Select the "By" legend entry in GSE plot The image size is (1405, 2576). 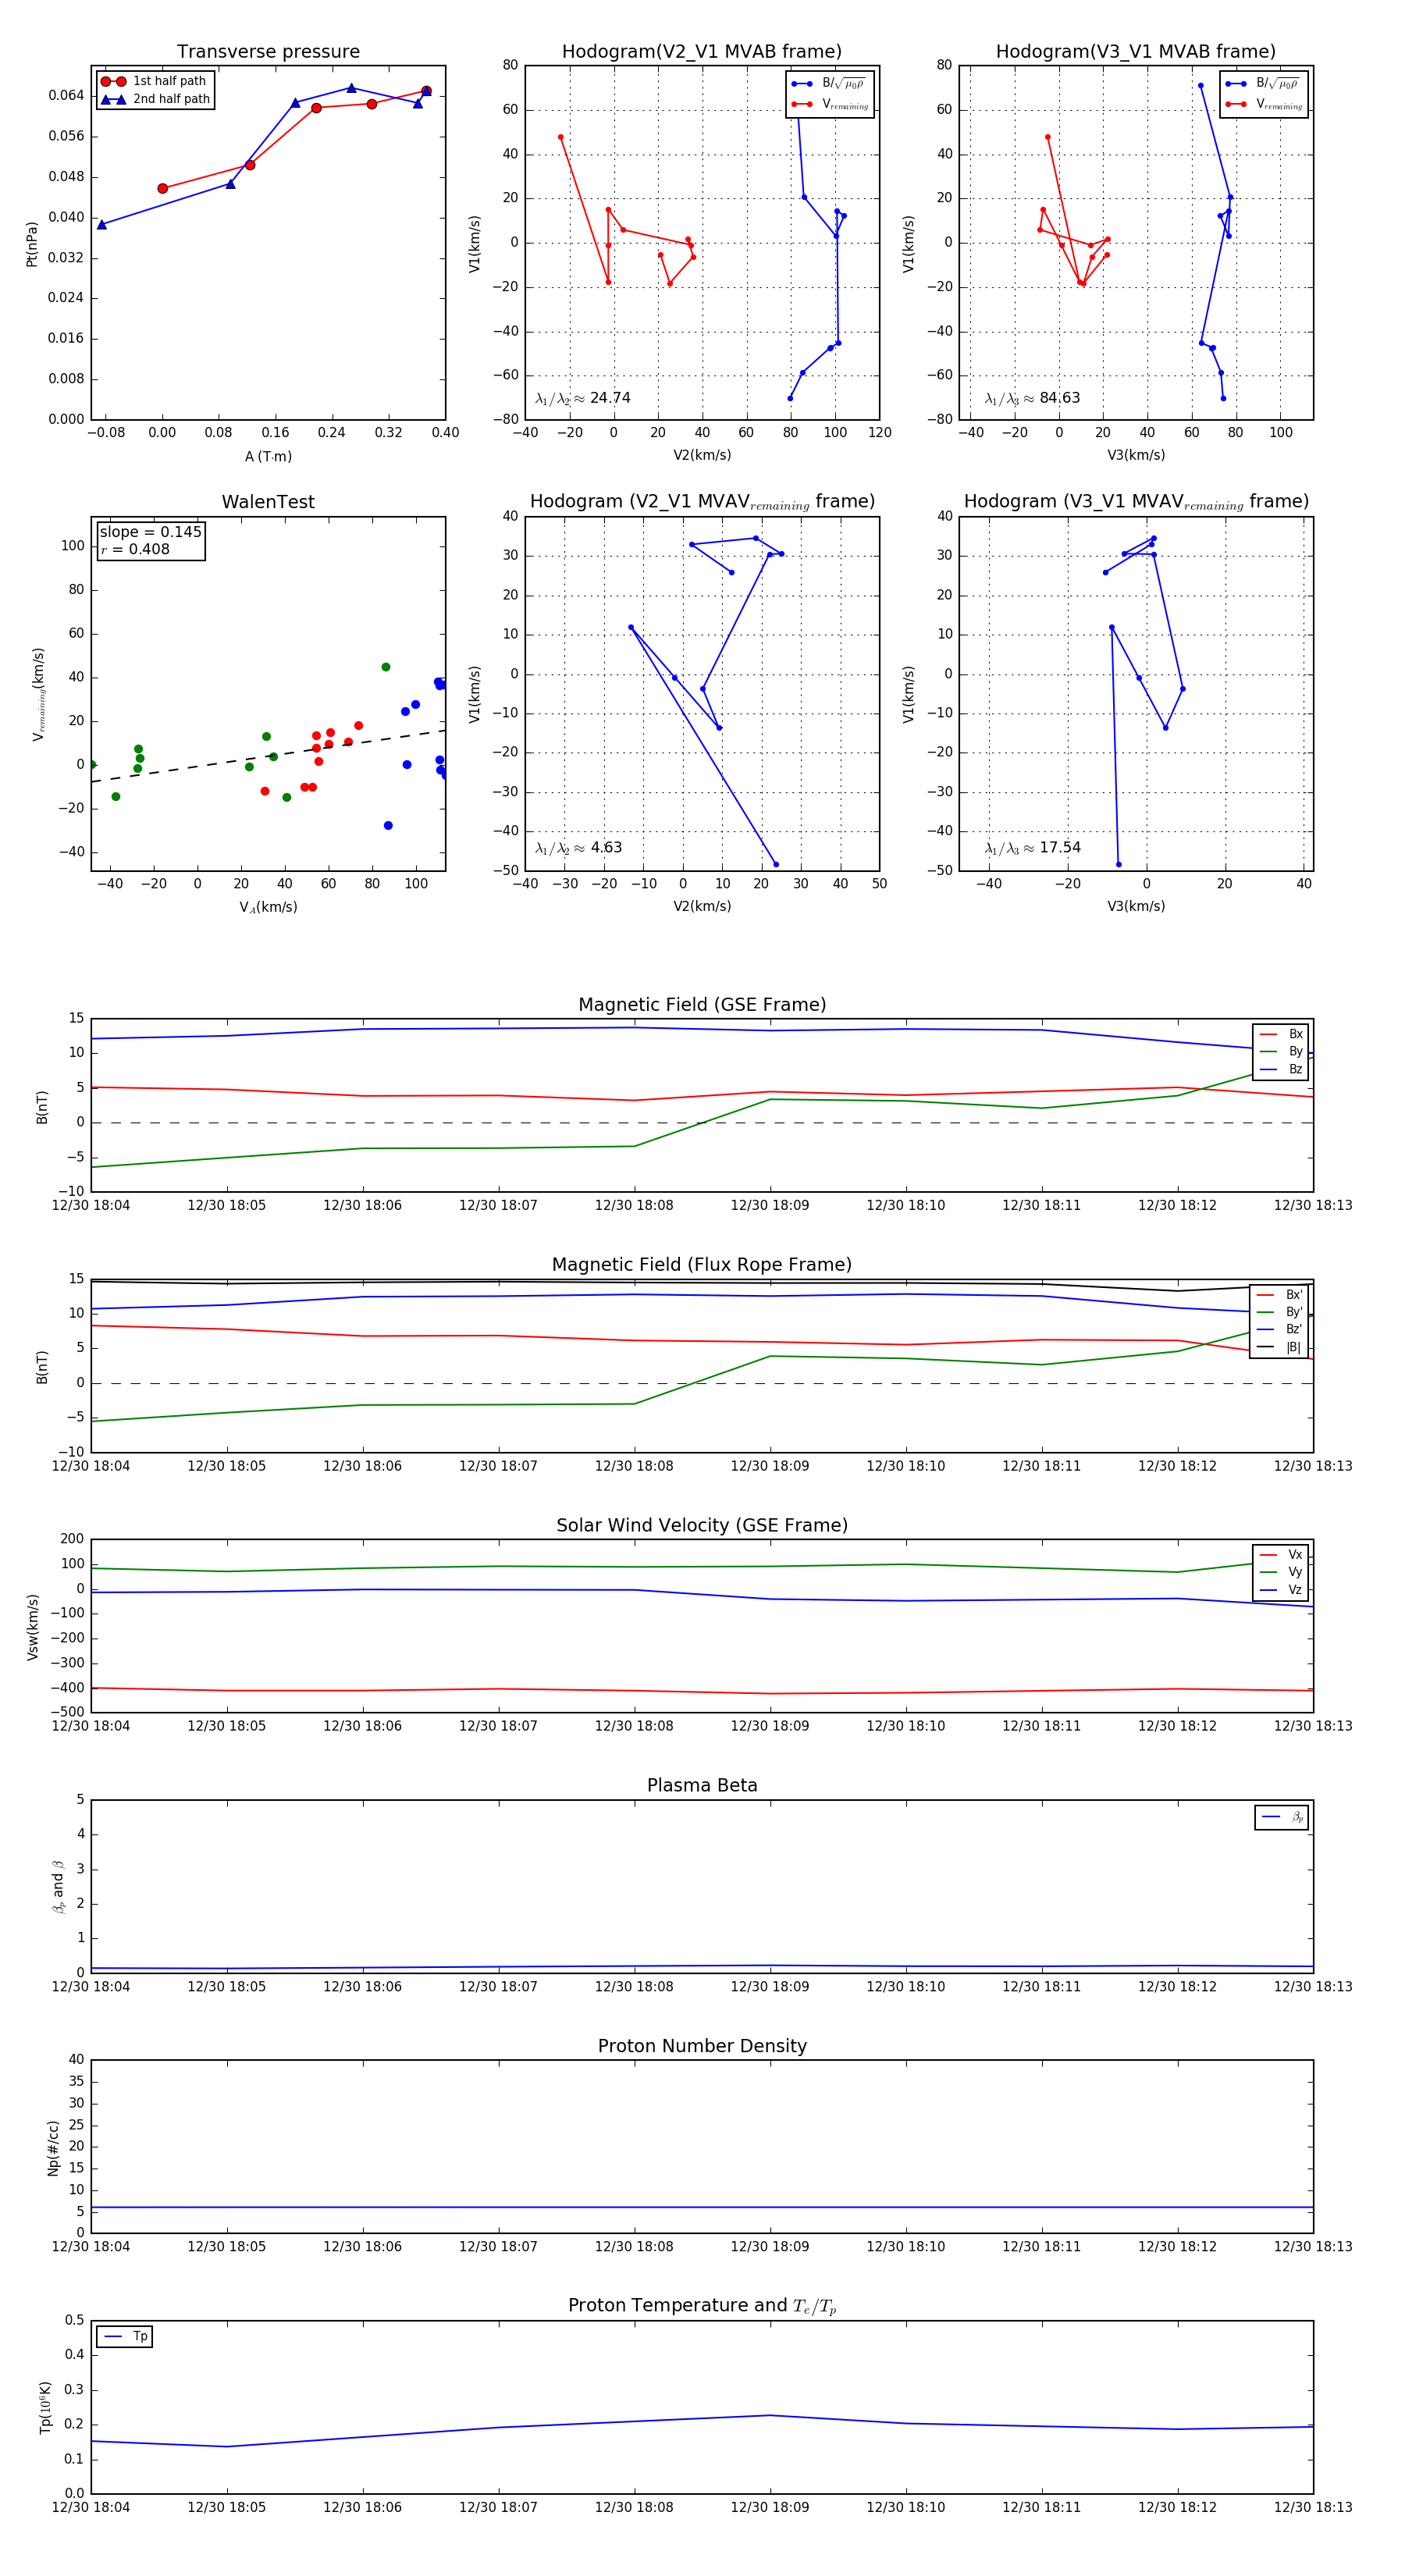coord(1281,1052)
